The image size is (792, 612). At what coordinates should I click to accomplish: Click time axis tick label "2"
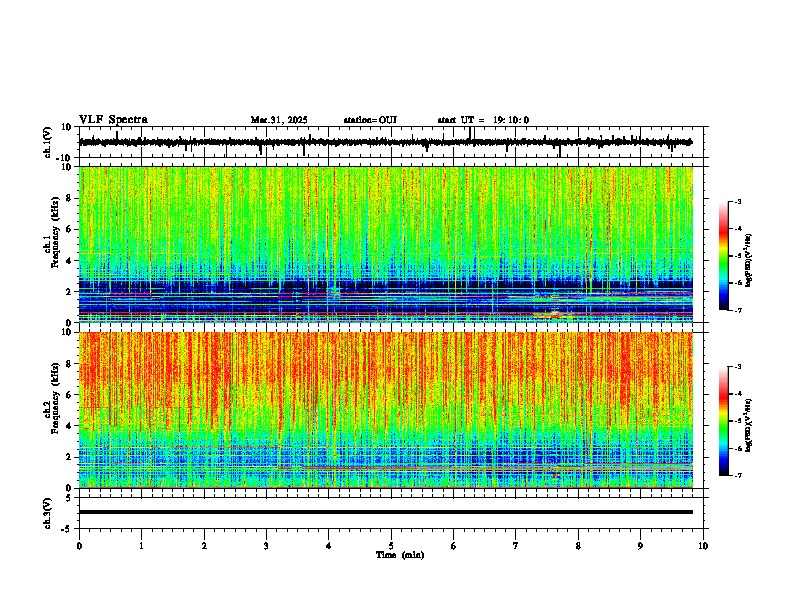204,546
